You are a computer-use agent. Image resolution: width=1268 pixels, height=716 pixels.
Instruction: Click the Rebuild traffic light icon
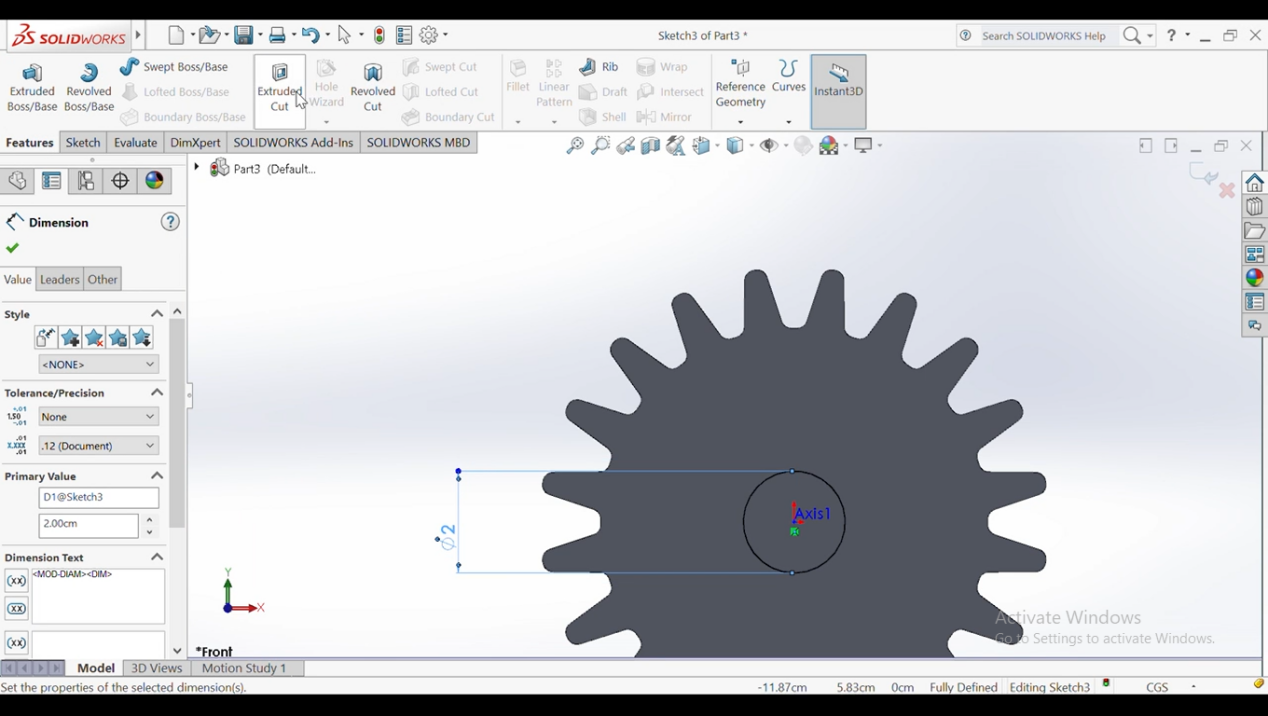click(x=379, y=35)
